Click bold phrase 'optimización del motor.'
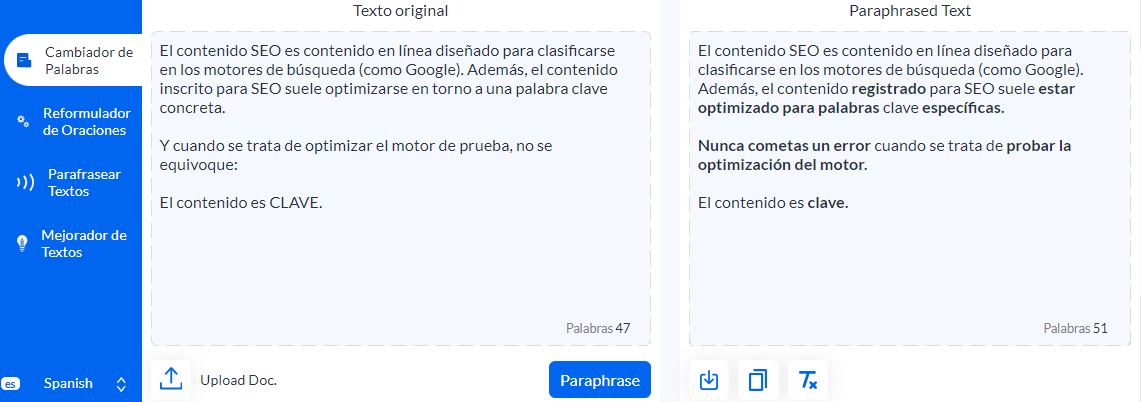The width and height of the screenshot is (1141, 402). coord(782,165)
